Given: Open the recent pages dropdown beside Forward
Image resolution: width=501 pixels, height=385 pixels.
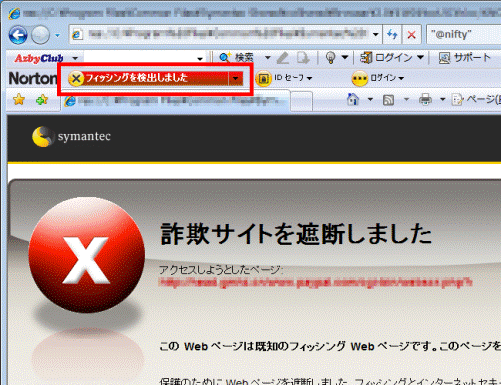Looking at the screenshot, I should [58, 35].
